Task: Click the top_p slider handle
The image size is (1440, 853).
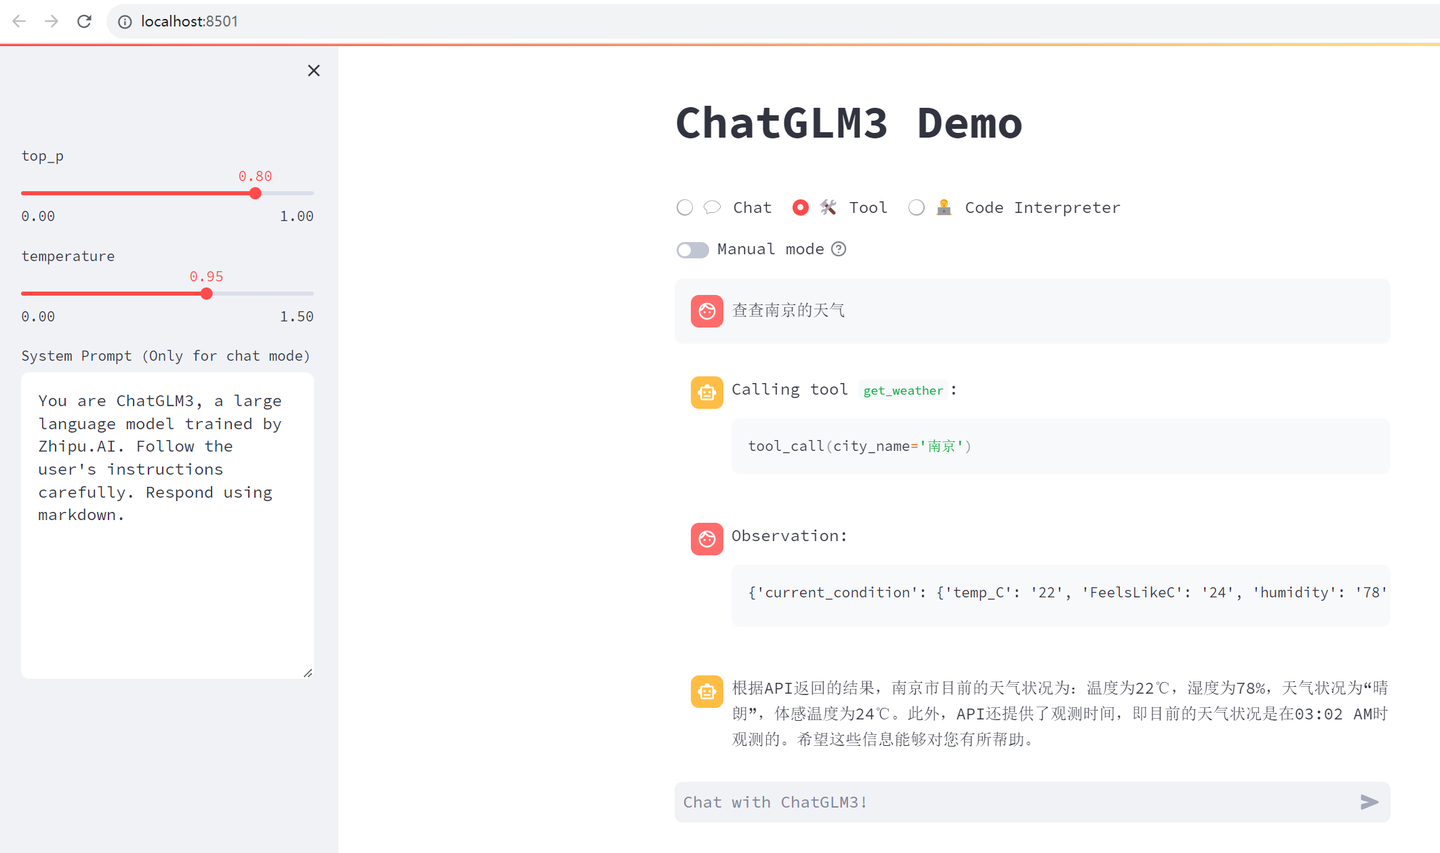Action: coord(255,193)
